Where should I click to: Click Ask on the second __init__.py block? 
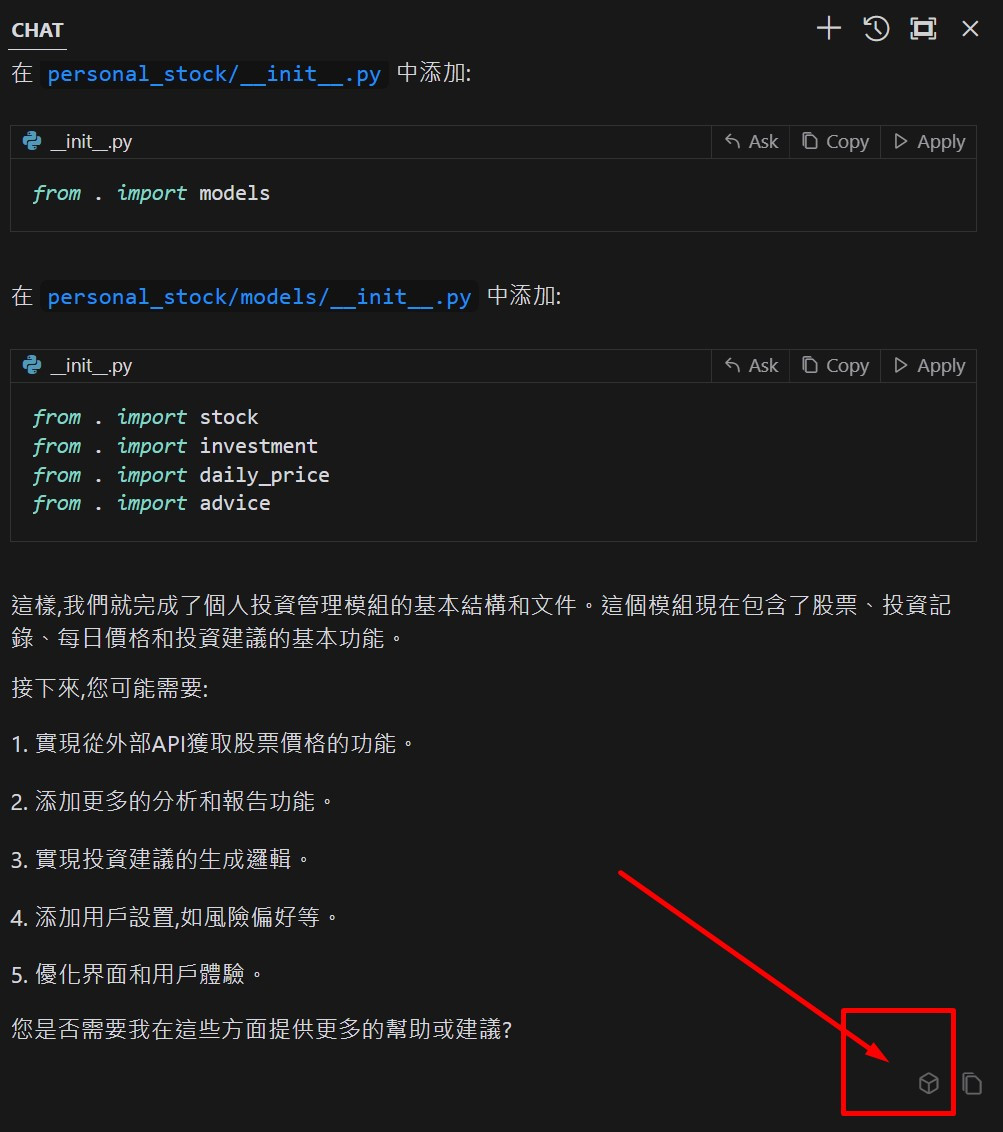click(751, 365)
